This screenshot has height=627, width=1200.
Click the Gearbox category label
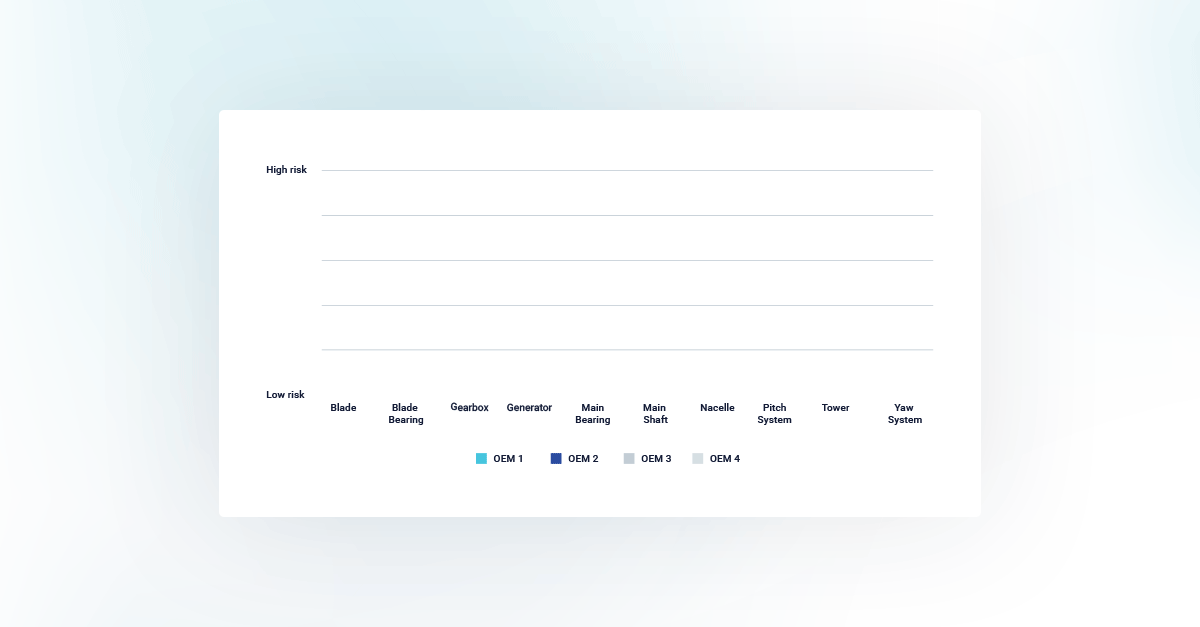pyautogui.click(x=469, y=408)
